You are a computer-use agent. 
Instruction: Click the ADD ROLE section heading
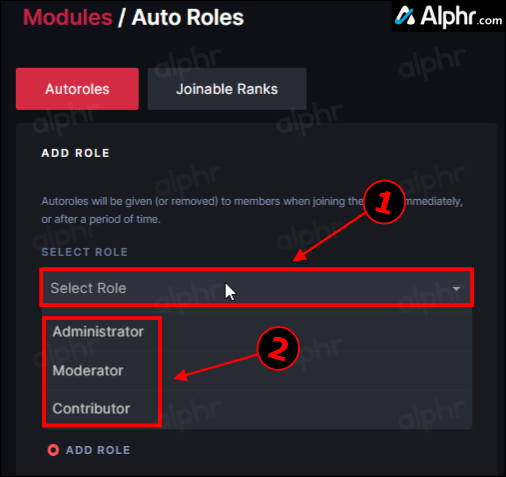click(x=76, y=153)
